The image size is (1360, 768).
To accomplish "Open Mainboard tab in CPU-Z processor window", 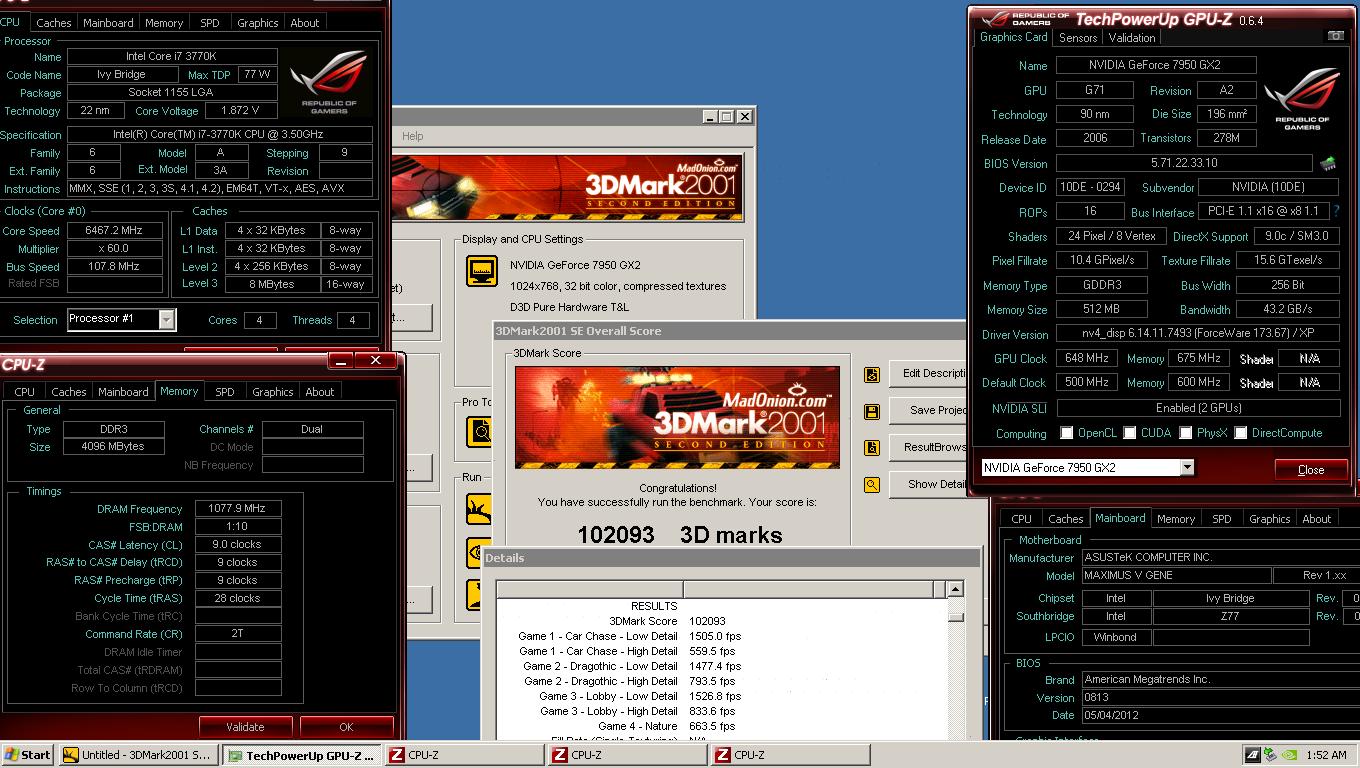I will click(109, 22).
